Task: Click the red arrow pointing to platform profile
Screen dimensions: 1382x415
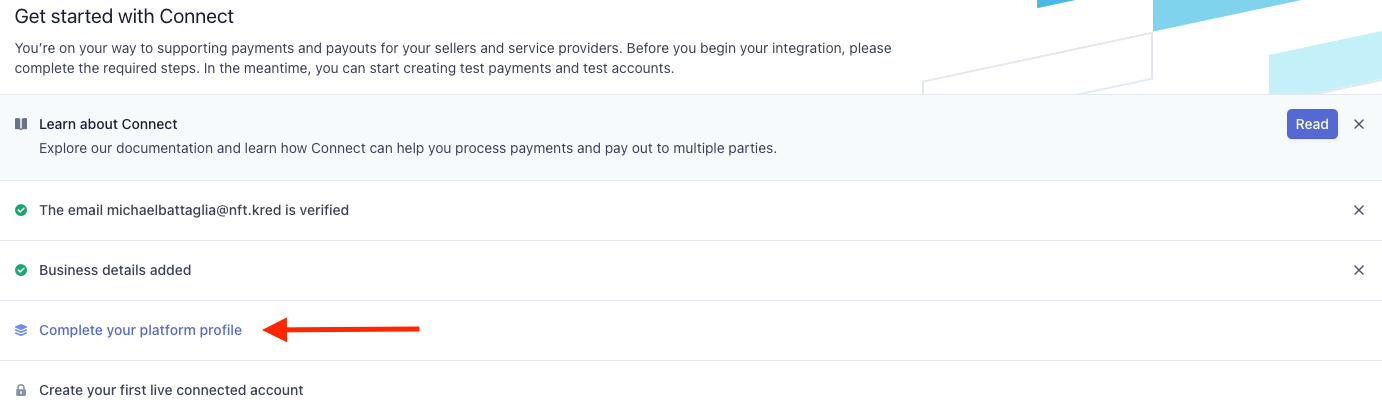Action: [341, 329]
